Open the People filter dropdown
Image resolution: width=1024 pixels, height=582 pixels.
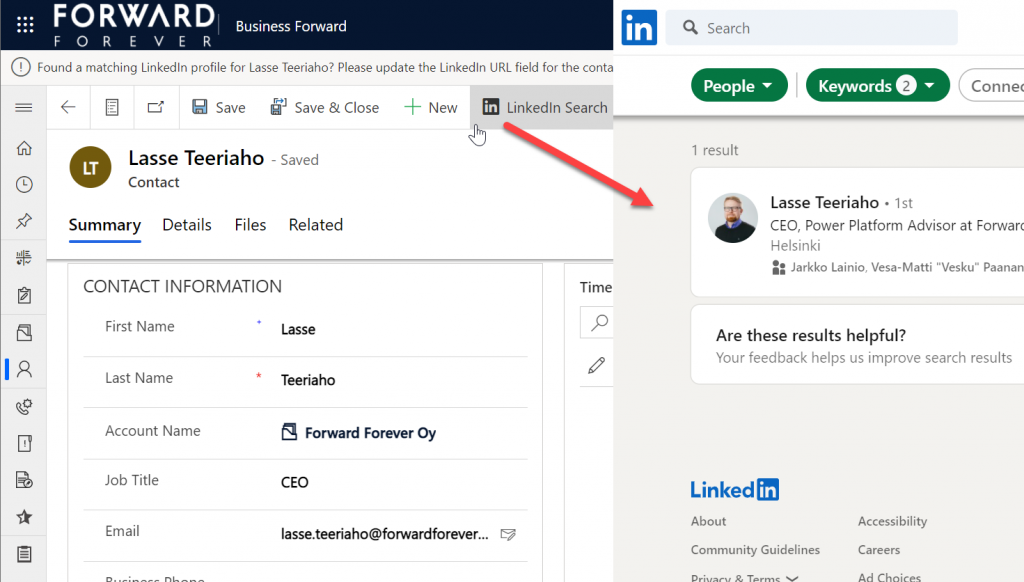click(x=739, y=86)
